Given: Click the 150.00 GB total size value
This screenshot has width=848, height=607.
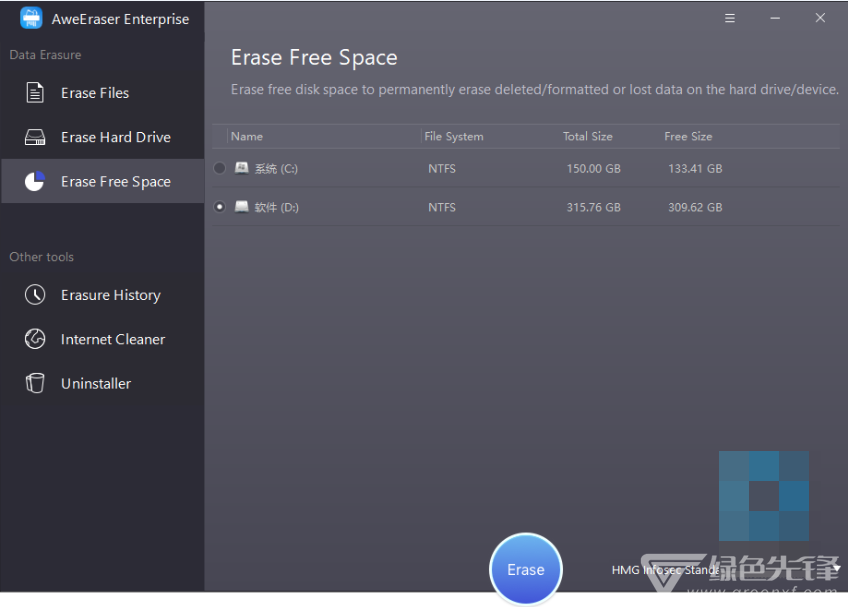Looking at the screenshot, I should 593,168.
